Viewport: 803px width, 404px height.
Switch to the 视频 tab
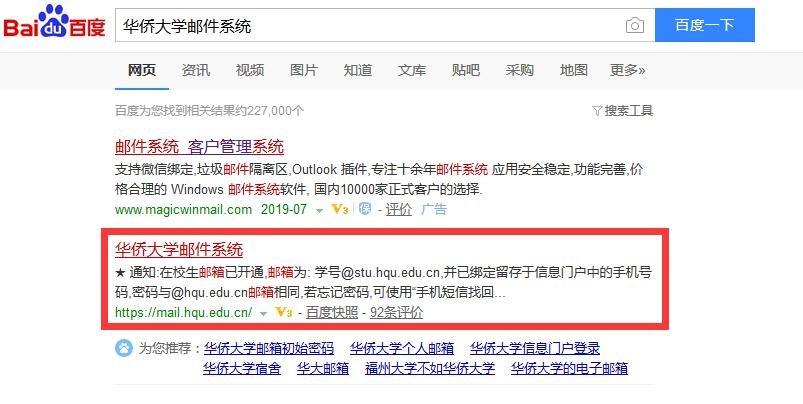pyautogui.click(x=250, y=70)
